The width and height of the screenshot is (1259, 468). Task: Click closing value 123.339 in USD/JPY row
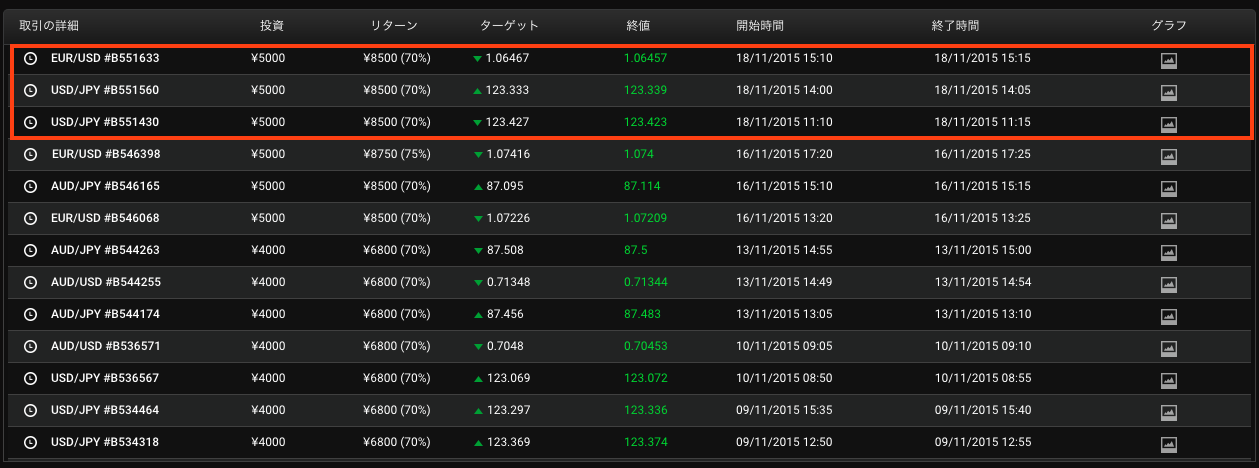[x=645, y=90]
